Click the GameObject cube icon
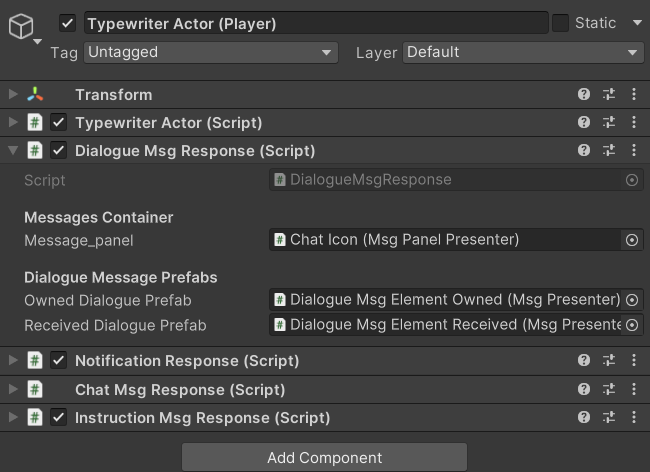The height and width of the screenshot is (472, 650). [x=21, y=26]
